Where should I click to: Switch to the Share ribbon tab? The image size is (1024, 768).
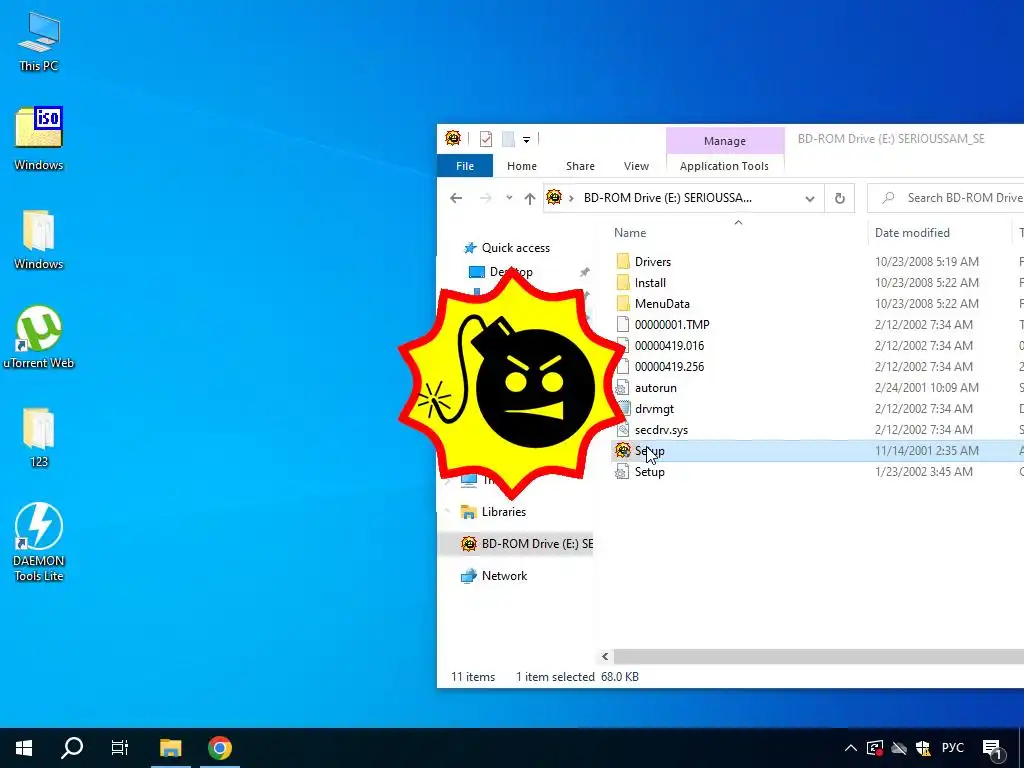coord(580,166)
